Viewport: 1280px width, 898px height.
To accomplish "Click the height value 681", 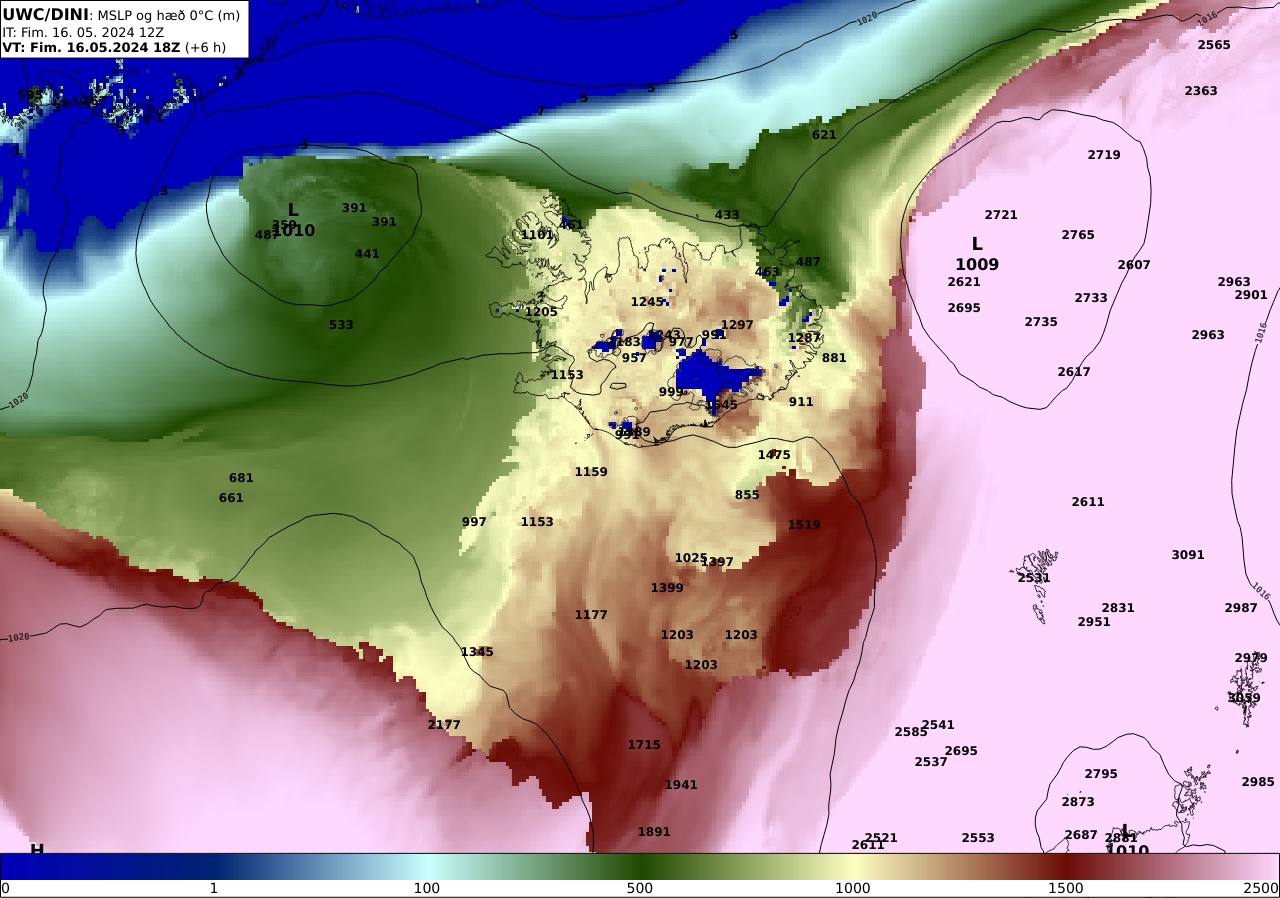I will [241, 478].
